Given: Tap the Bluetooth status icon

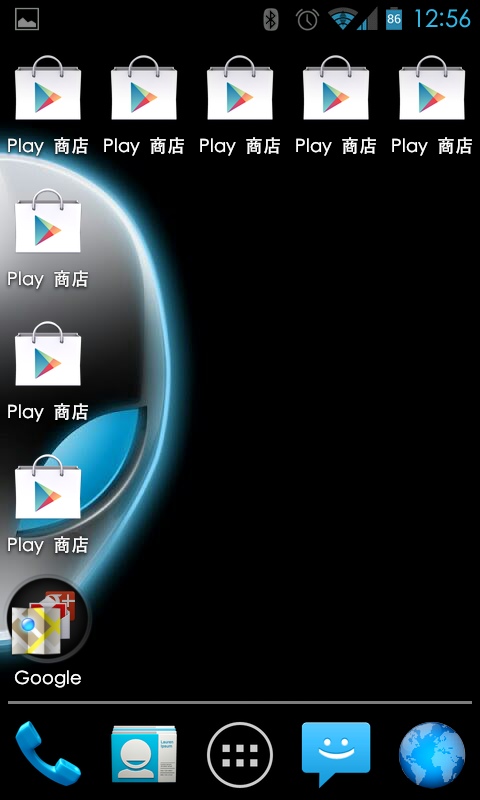Looking at the screenshot, I should tap(270, 19).
